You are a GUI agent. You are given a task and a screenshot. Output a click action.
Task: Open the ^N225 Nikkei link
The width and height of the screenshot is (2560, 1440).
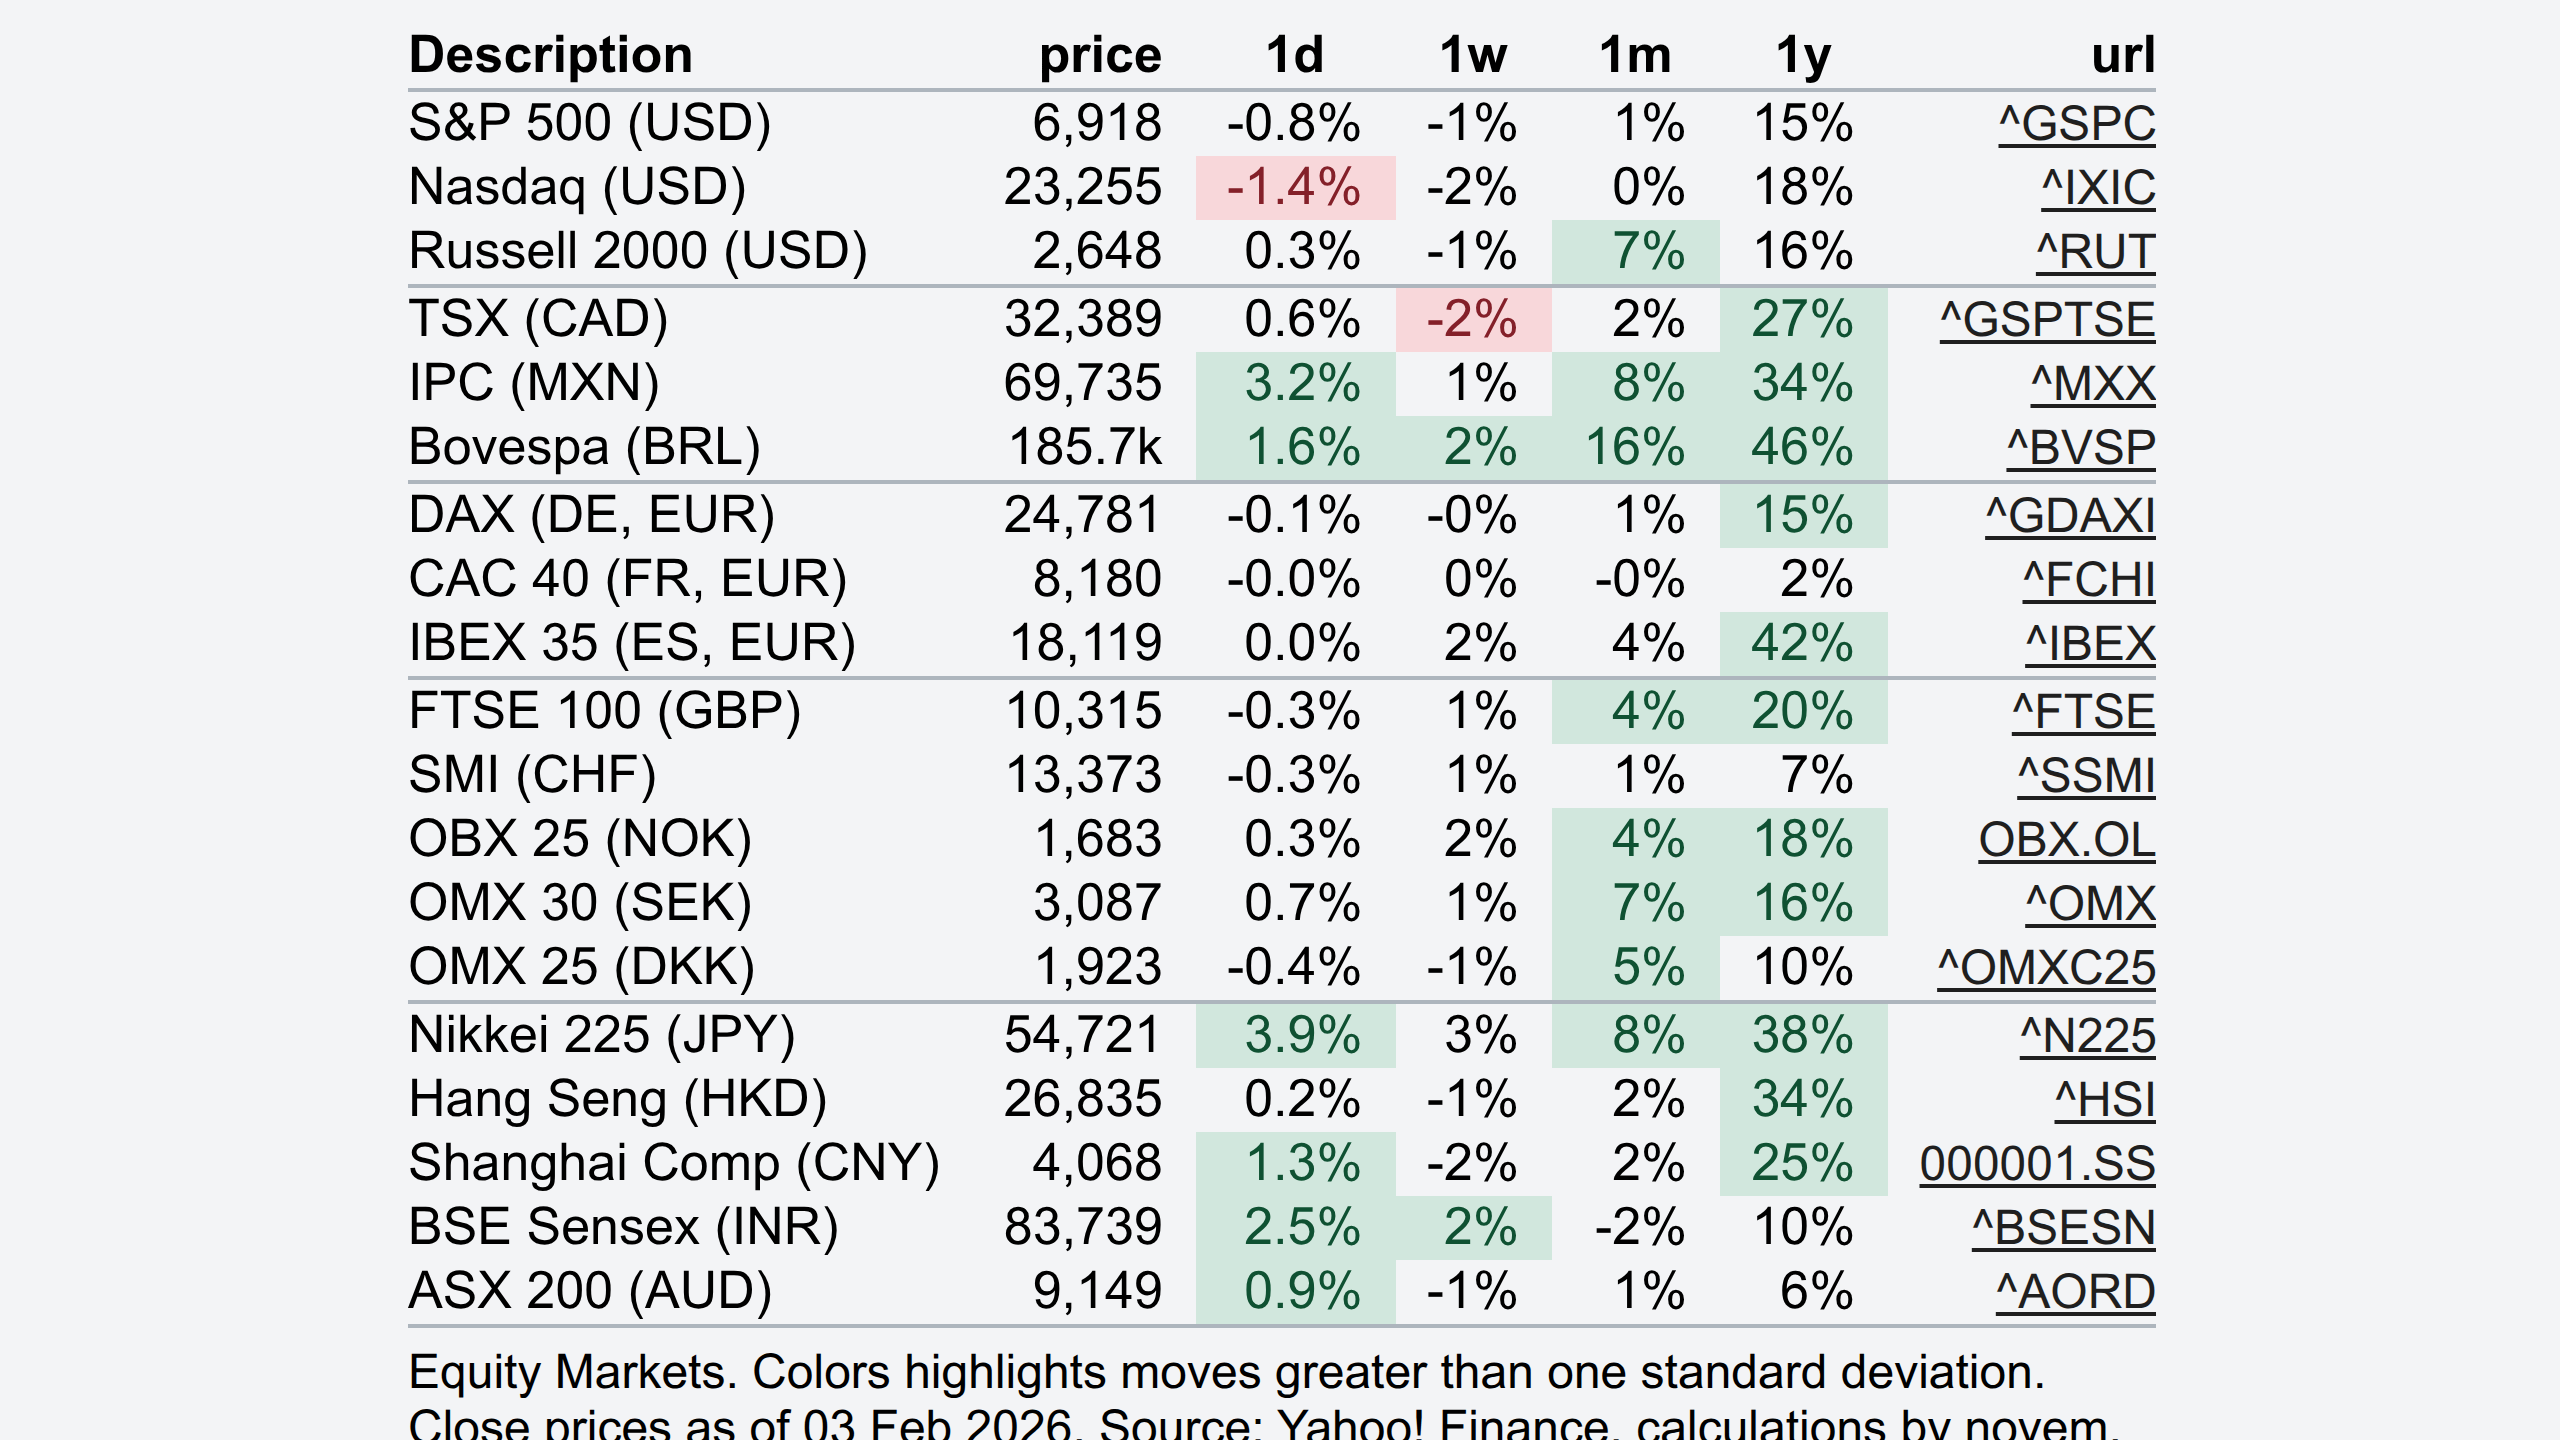tap(2088, 1036)
